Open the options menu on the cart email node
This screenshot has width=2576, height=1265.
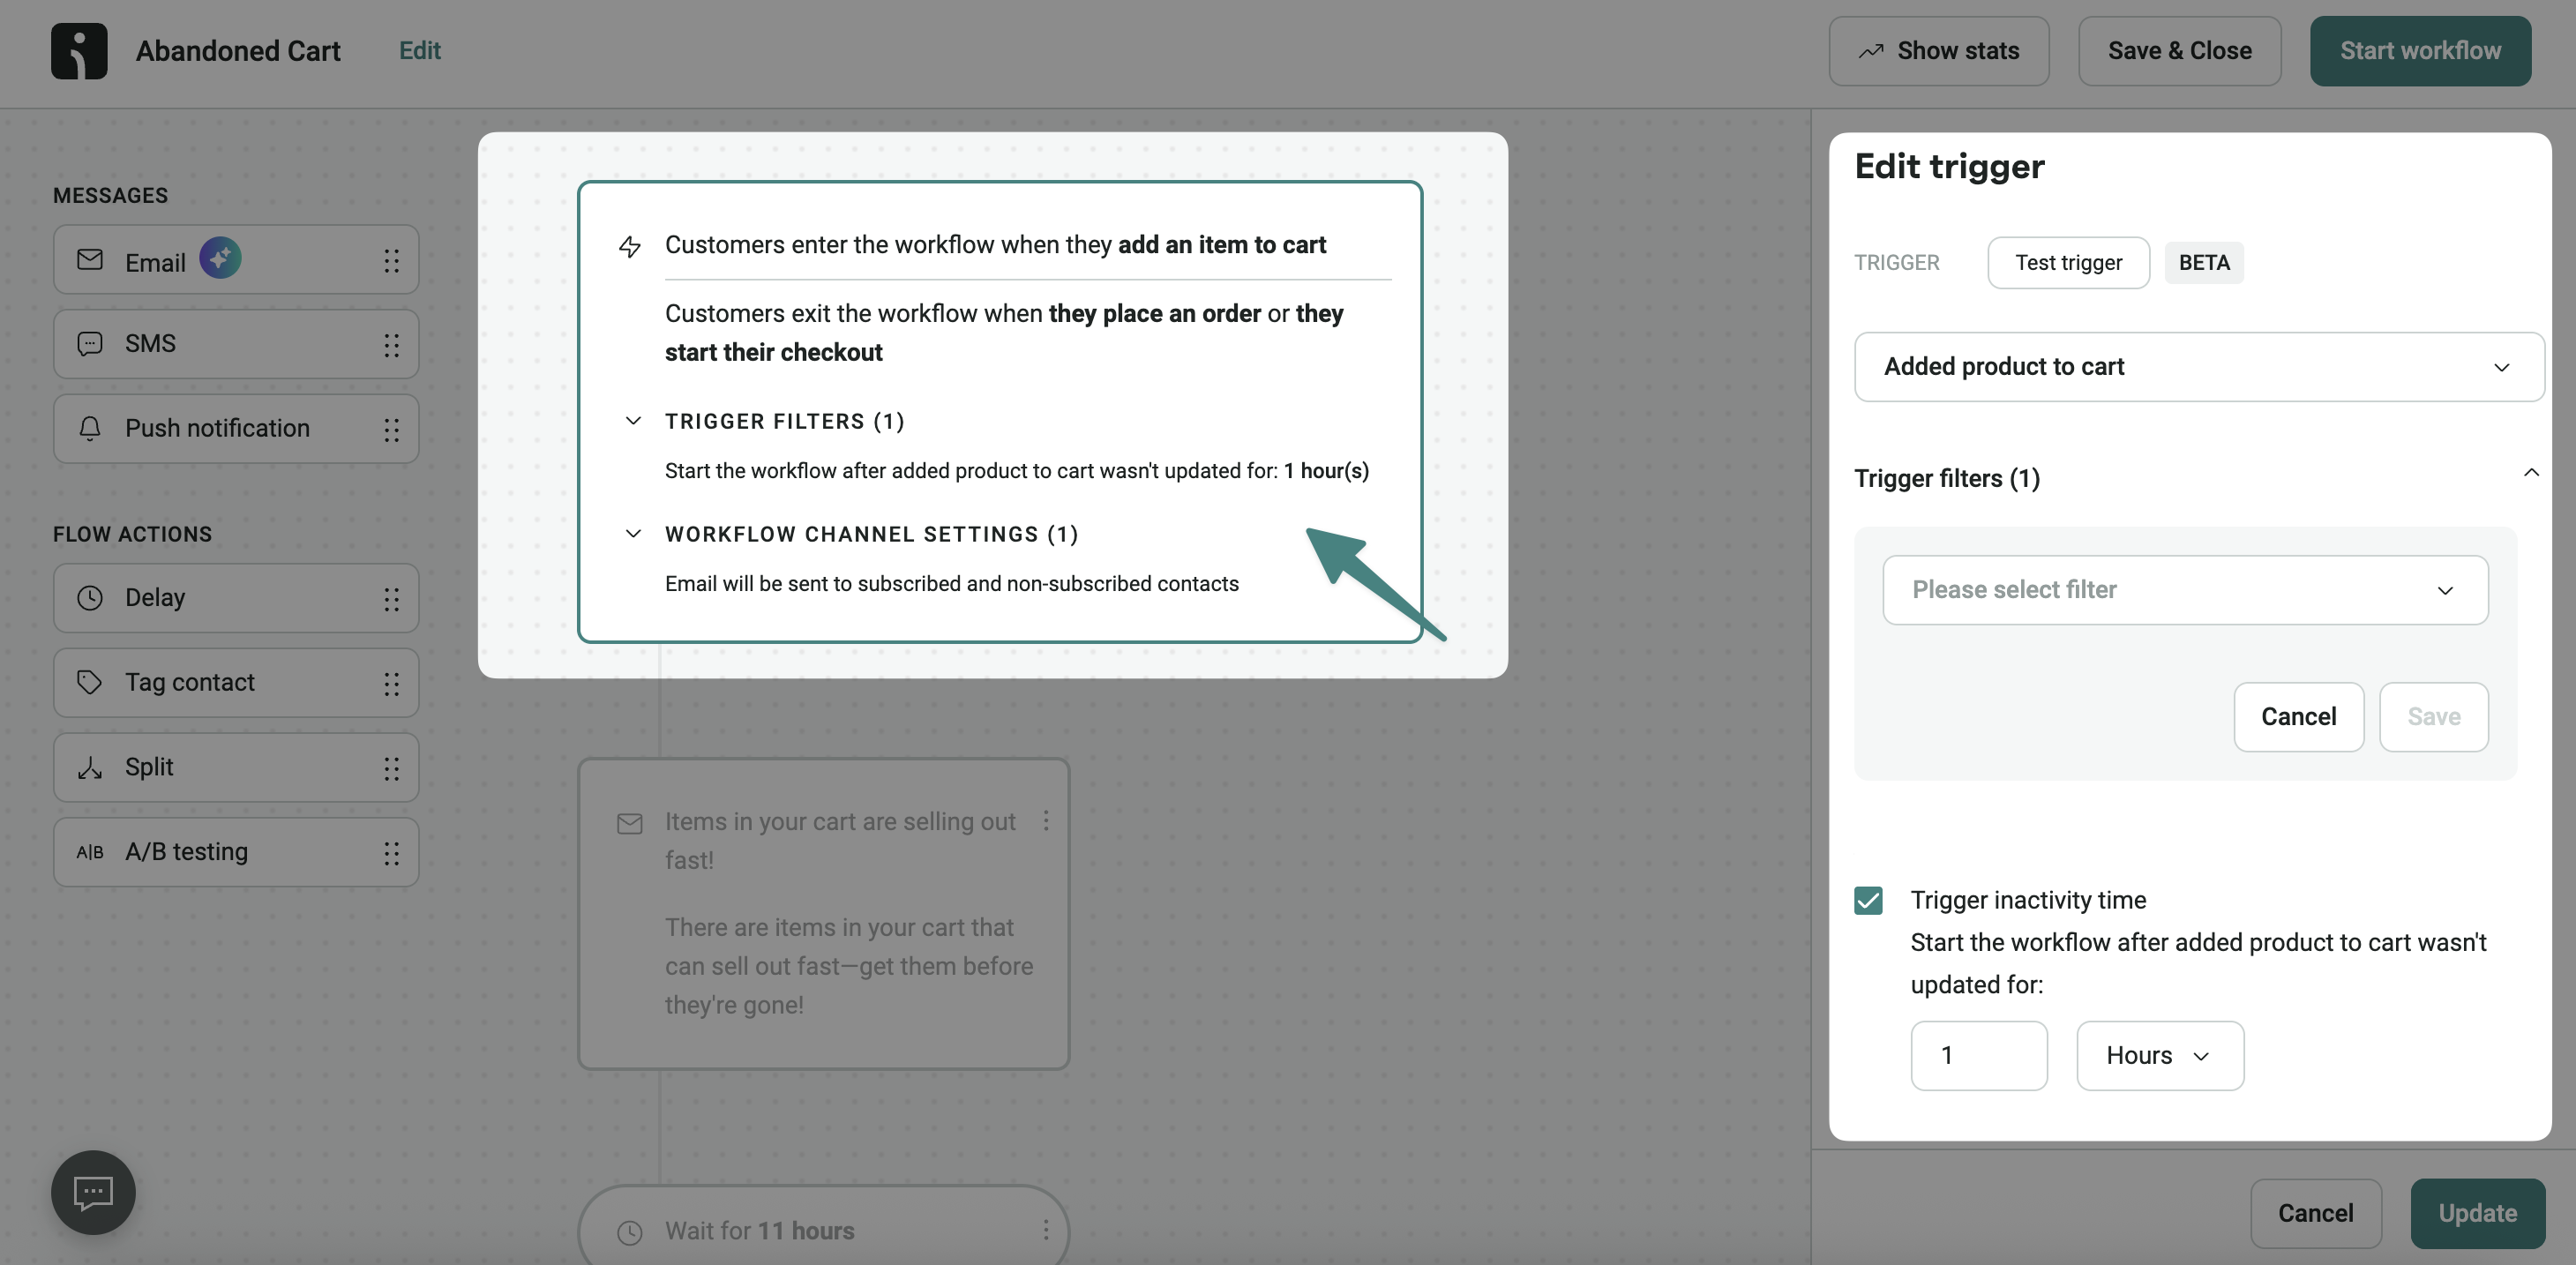[1045, 821]
